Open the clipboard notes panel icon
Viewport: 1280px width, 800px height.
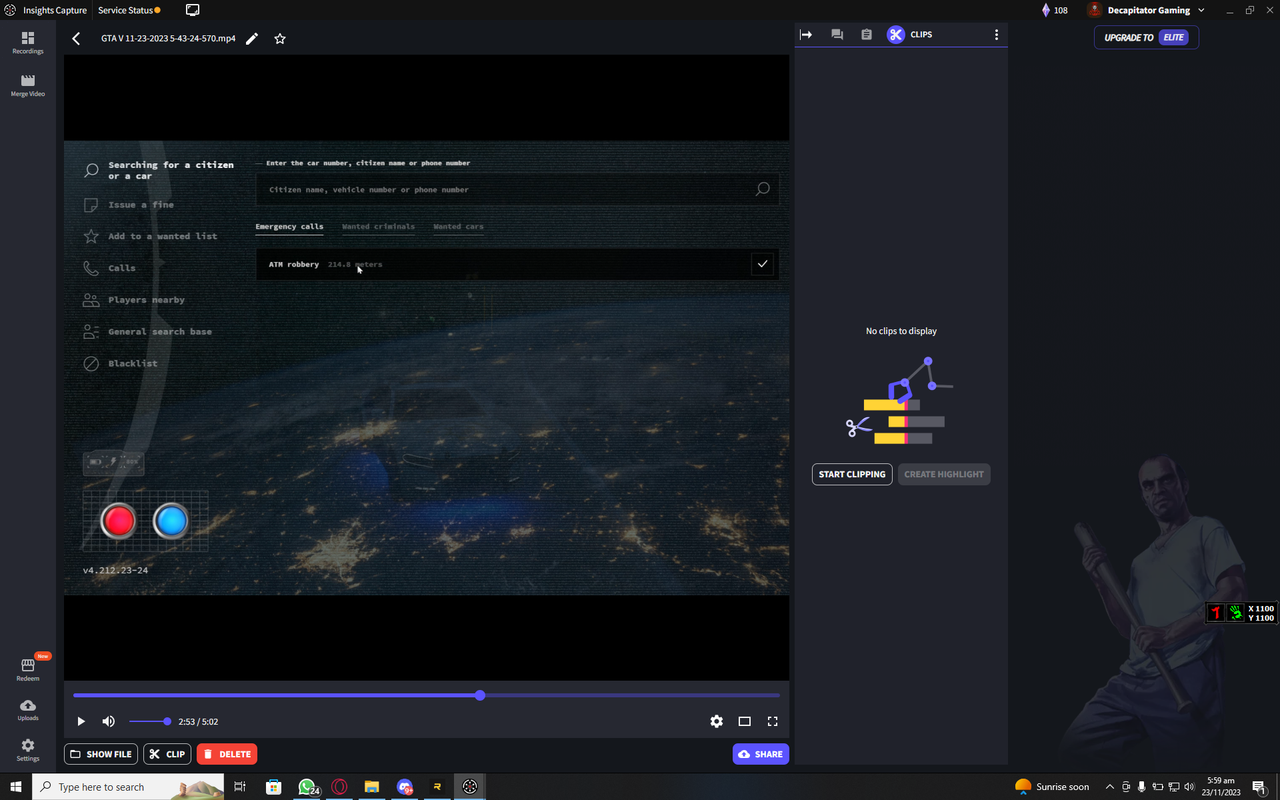click(x=866, y=34)
